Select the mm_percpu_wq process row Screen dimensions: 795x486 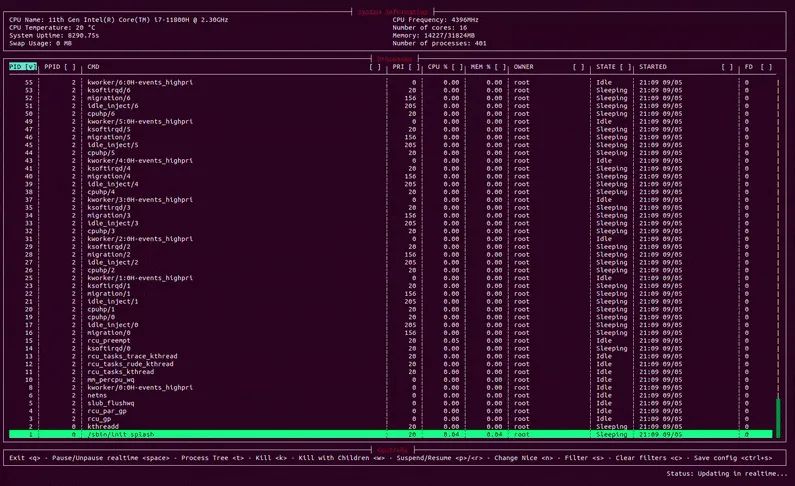pyautogui.click(x=390, y=380)
